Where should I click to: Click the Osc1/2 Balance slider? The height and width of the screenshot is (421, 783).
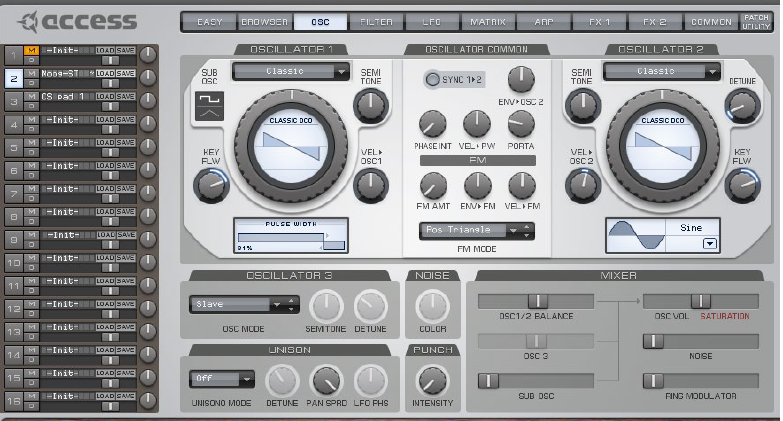click(536, 301)
